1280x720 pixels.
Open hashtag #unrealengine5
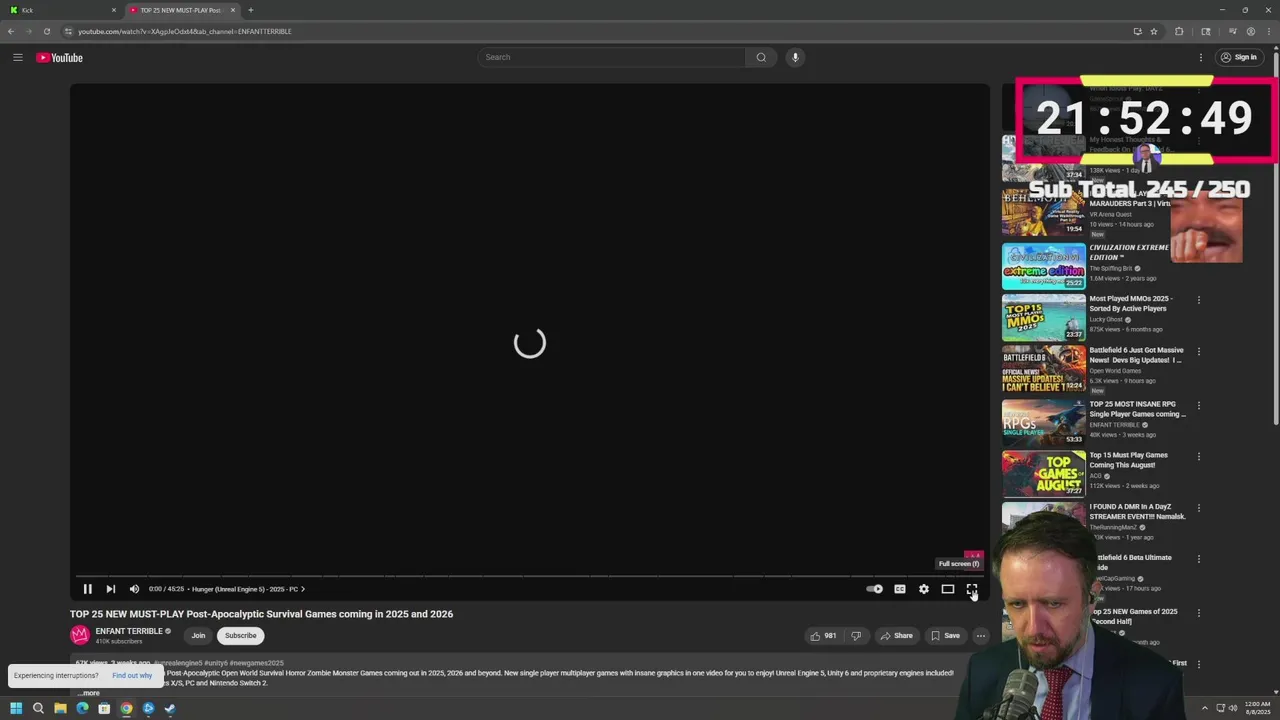point(178,663)
